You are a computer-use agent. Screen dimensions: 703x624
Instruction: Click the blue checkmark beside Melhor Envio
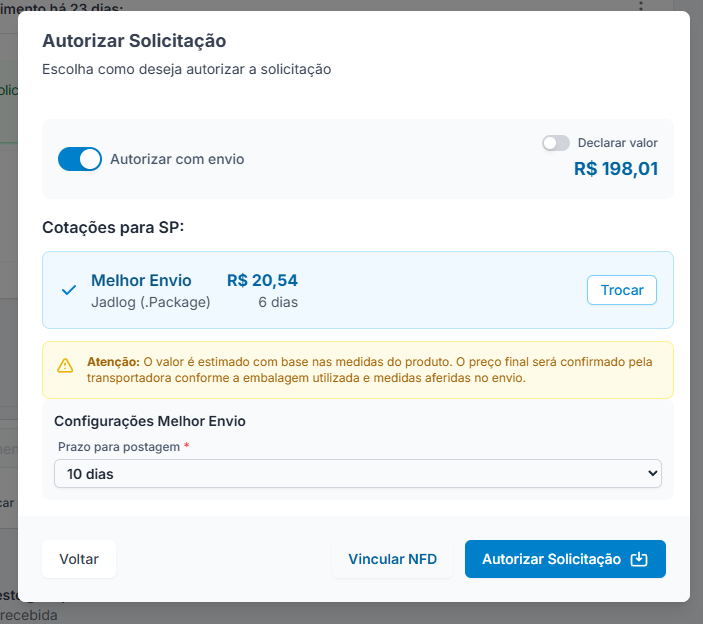pos(69,290)
